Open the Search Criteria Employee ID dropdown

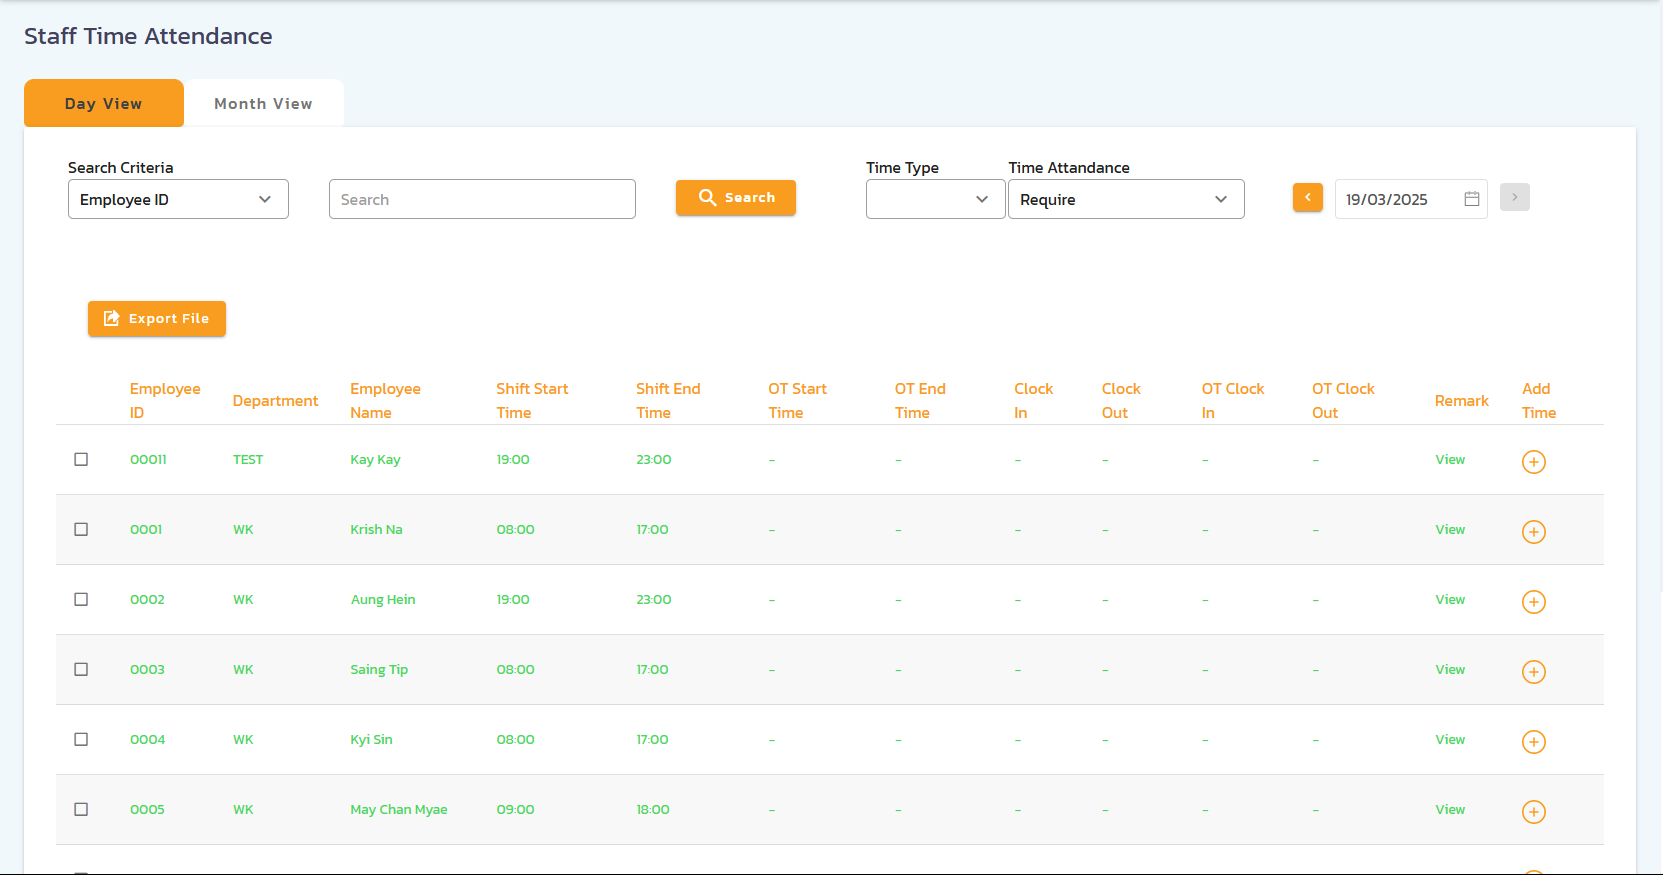coord(178,199)
